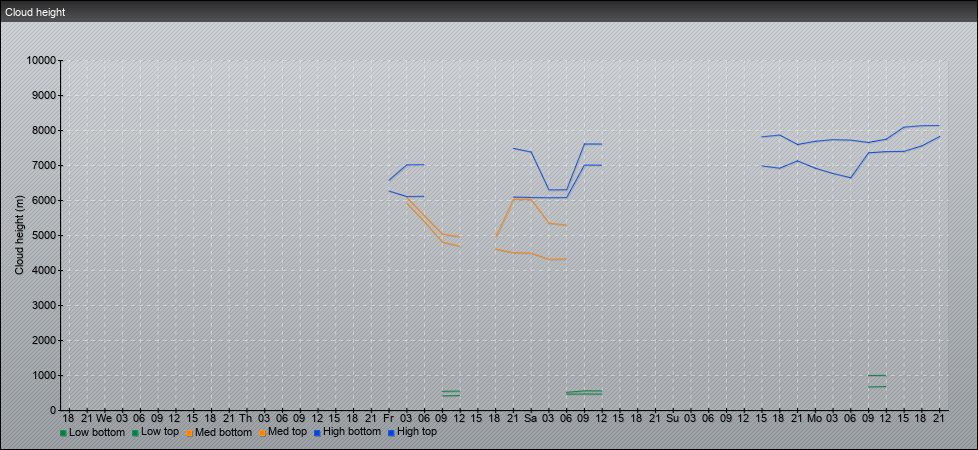978x450 pixels.
Task: Click the vertical axis title Cloud height (m)
Action: click(19, 235)
